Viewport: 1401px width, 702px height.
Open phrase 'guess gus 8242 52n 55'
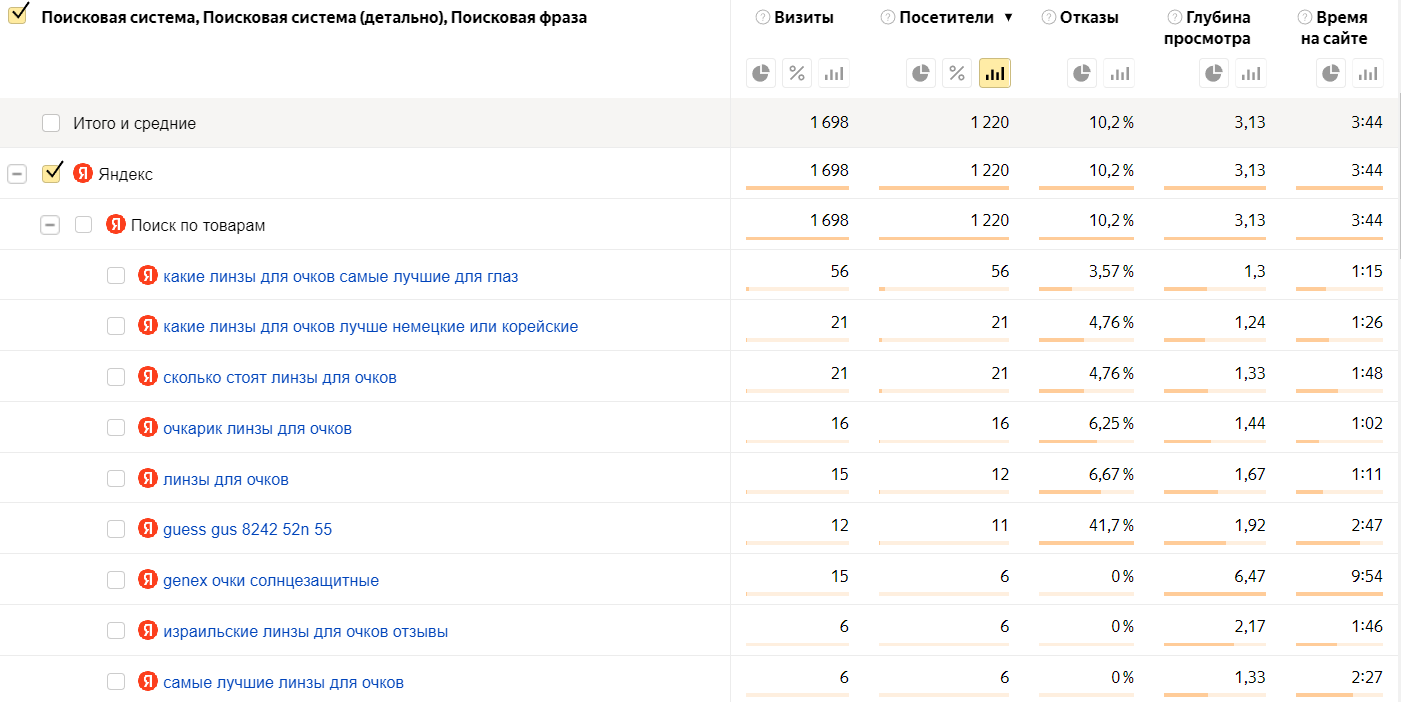(247, 530)
